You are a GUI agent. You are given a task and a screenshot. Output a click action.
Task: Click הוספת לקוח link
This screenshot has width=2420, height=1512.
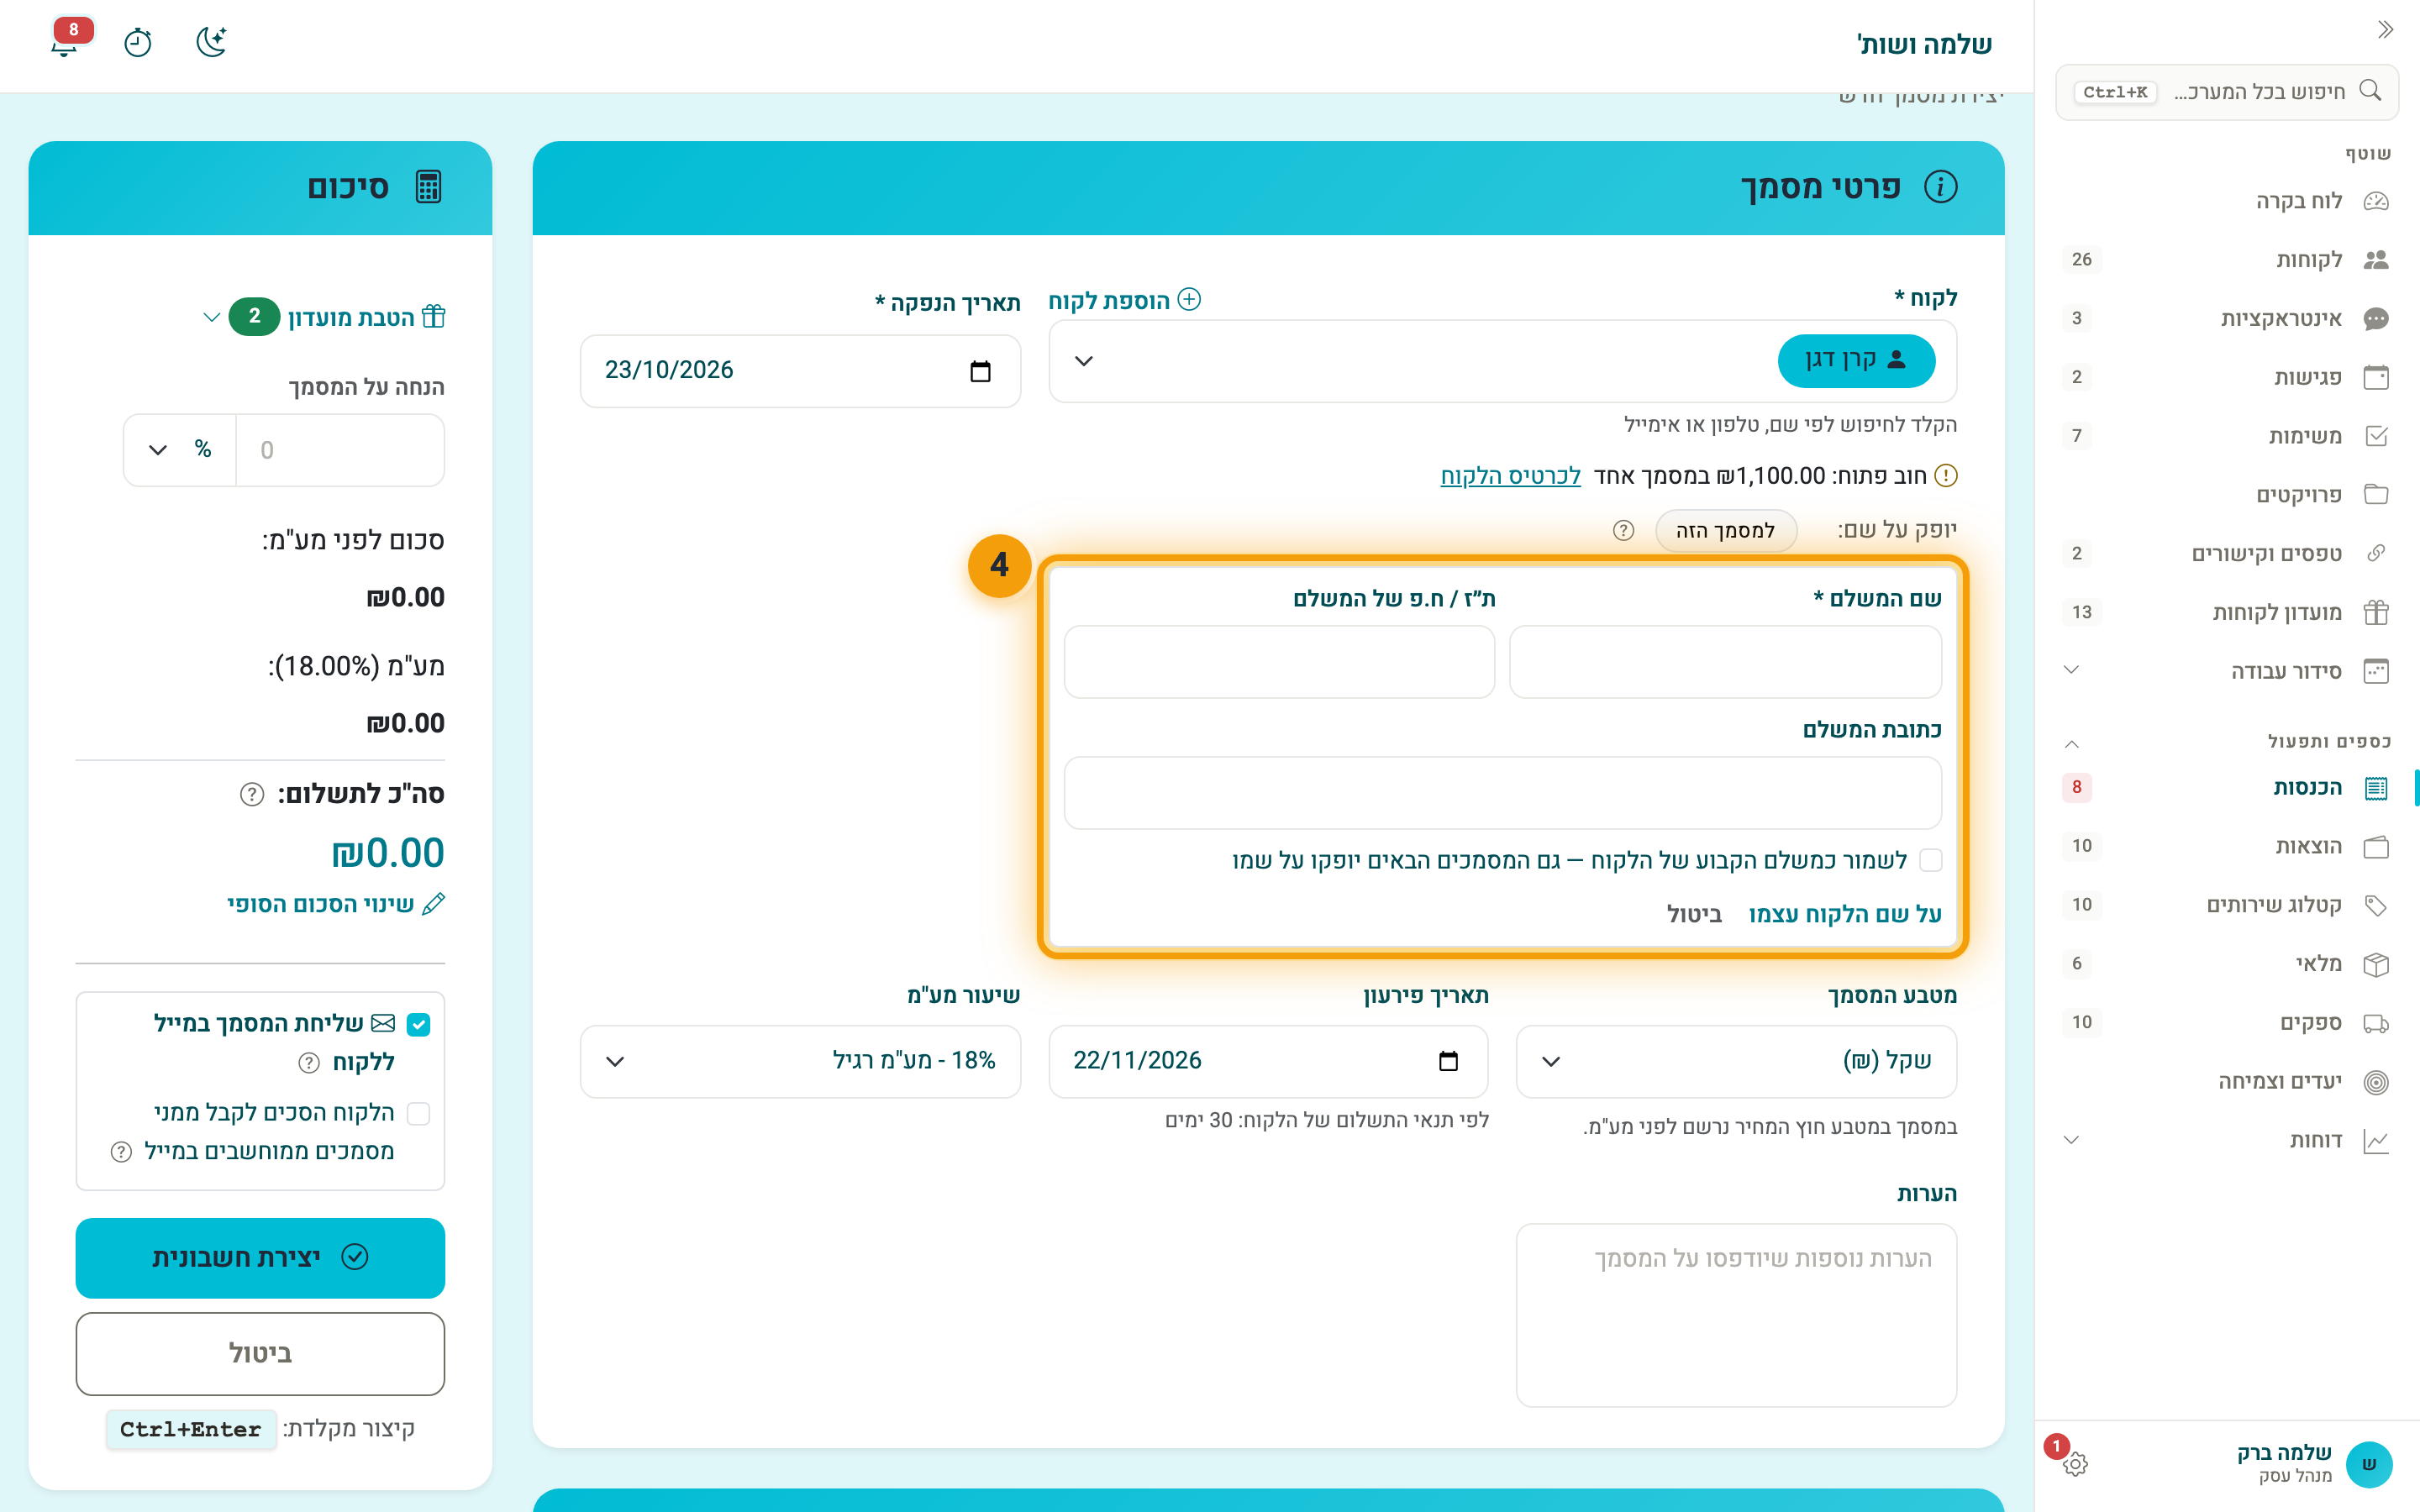click(1124, 301)
